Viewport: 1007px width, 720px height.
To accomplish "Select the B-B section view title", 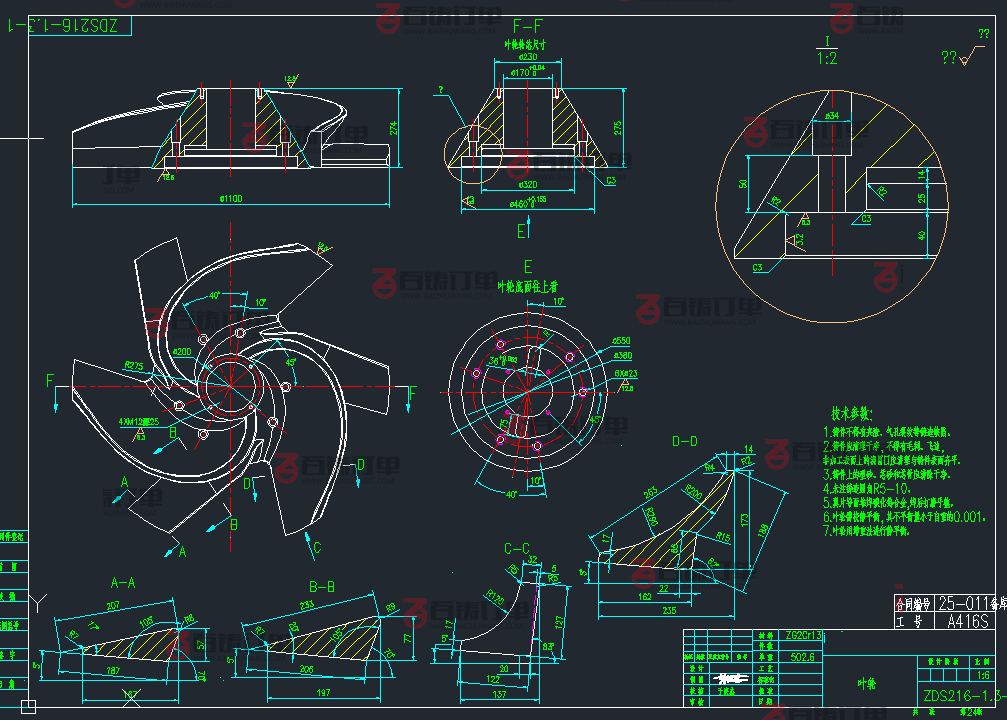I will (x=321, y=587).
